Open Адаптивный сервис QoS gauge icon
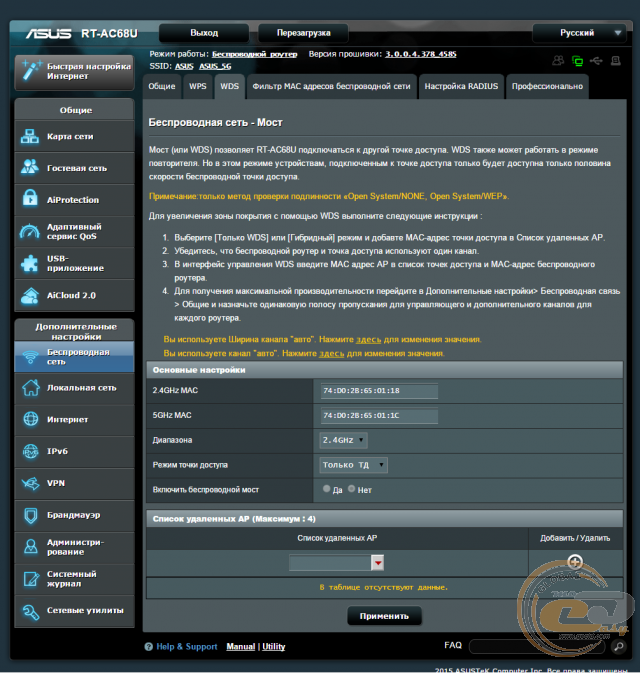 pos(29,231)
